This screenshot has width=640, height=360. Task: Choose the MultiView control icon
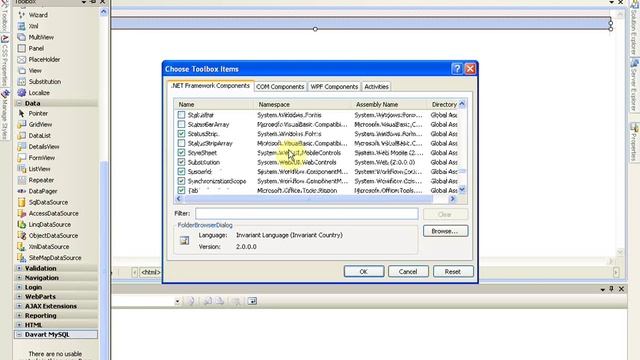22,37
